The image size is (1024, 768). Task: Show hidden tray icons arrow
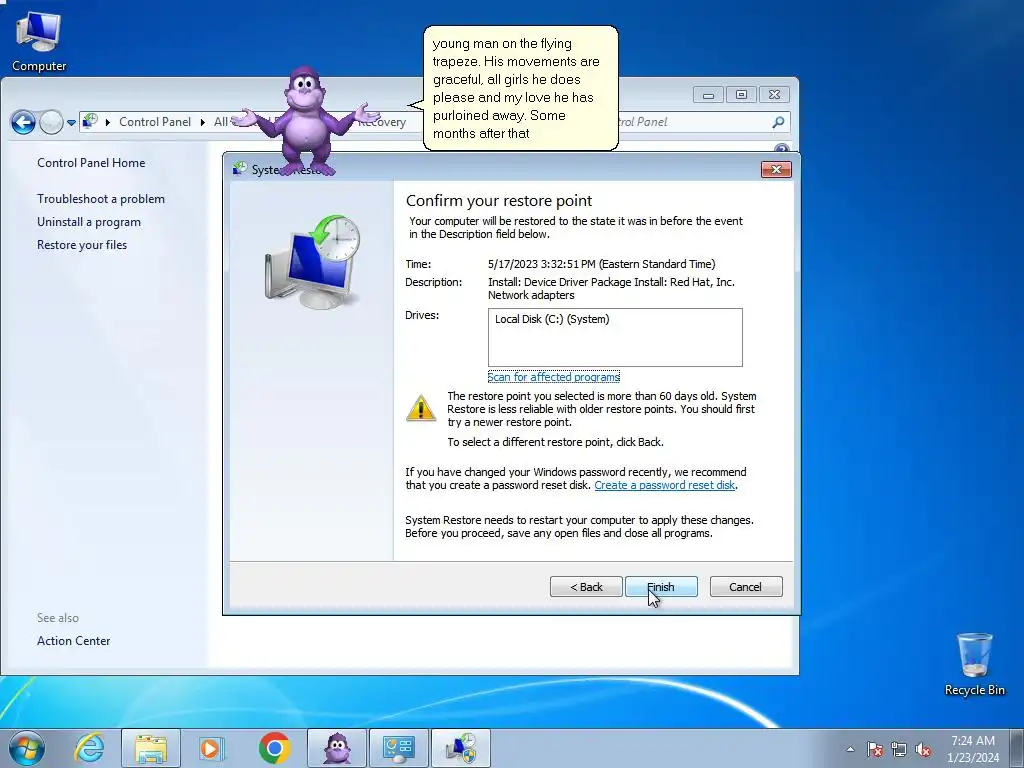point(850,749)
